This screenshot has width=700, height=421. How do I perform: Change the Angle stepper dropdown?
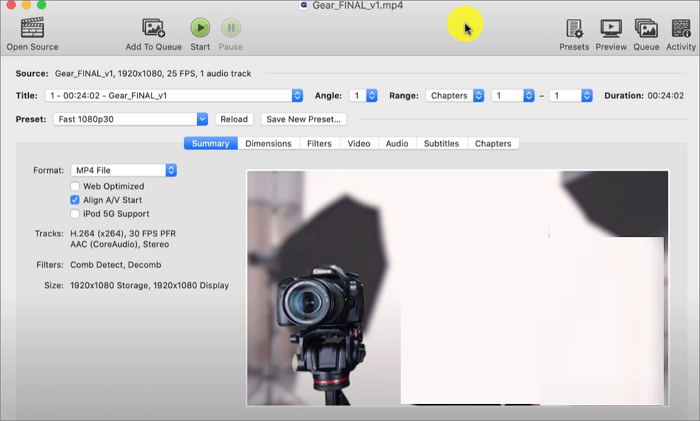pos(363,96)
